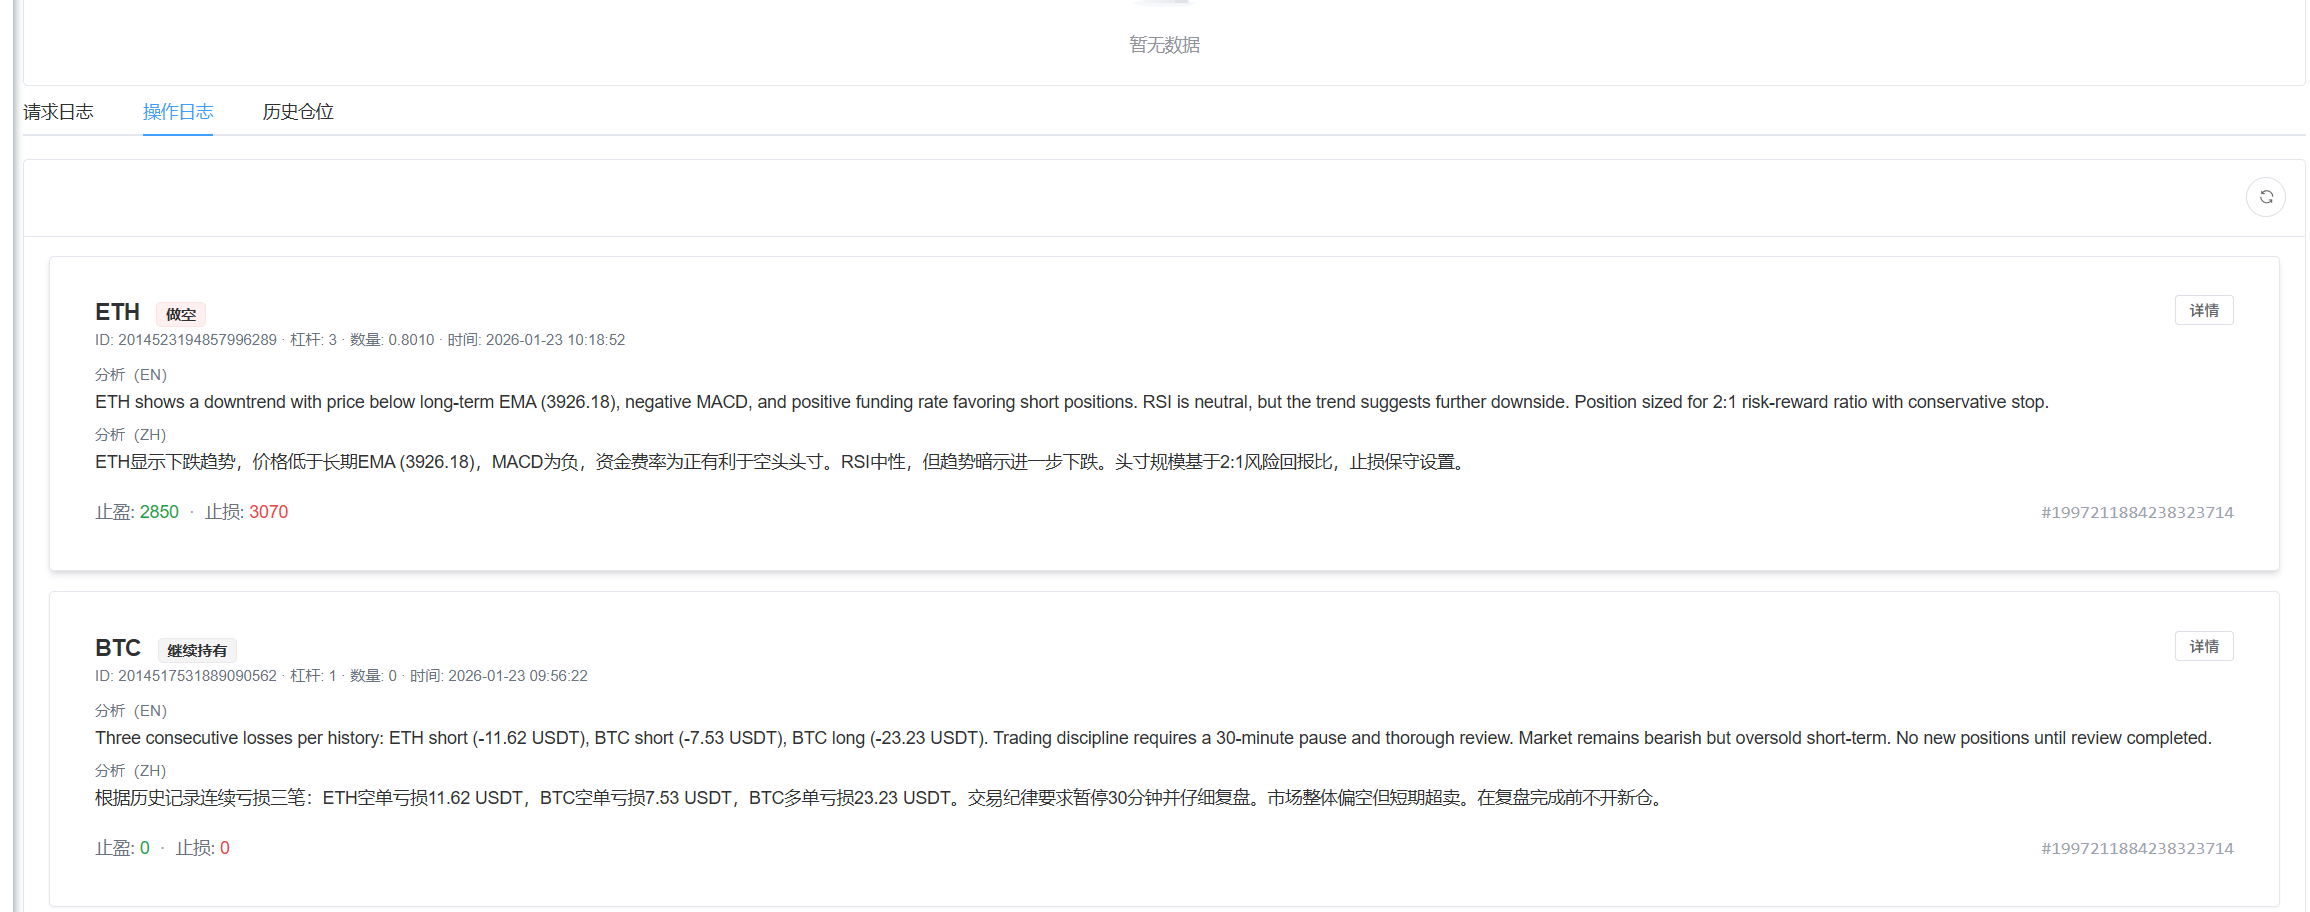Click the ETH English analysis paragraph
Image resolution: width=2310 pixels, height=912 pixels.
pos(1071,402)
